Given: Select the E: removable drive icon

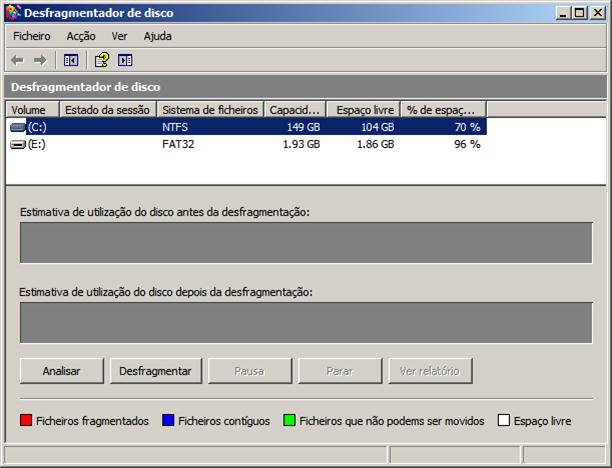Looking at the screenshot, I should tap(17, 144).
